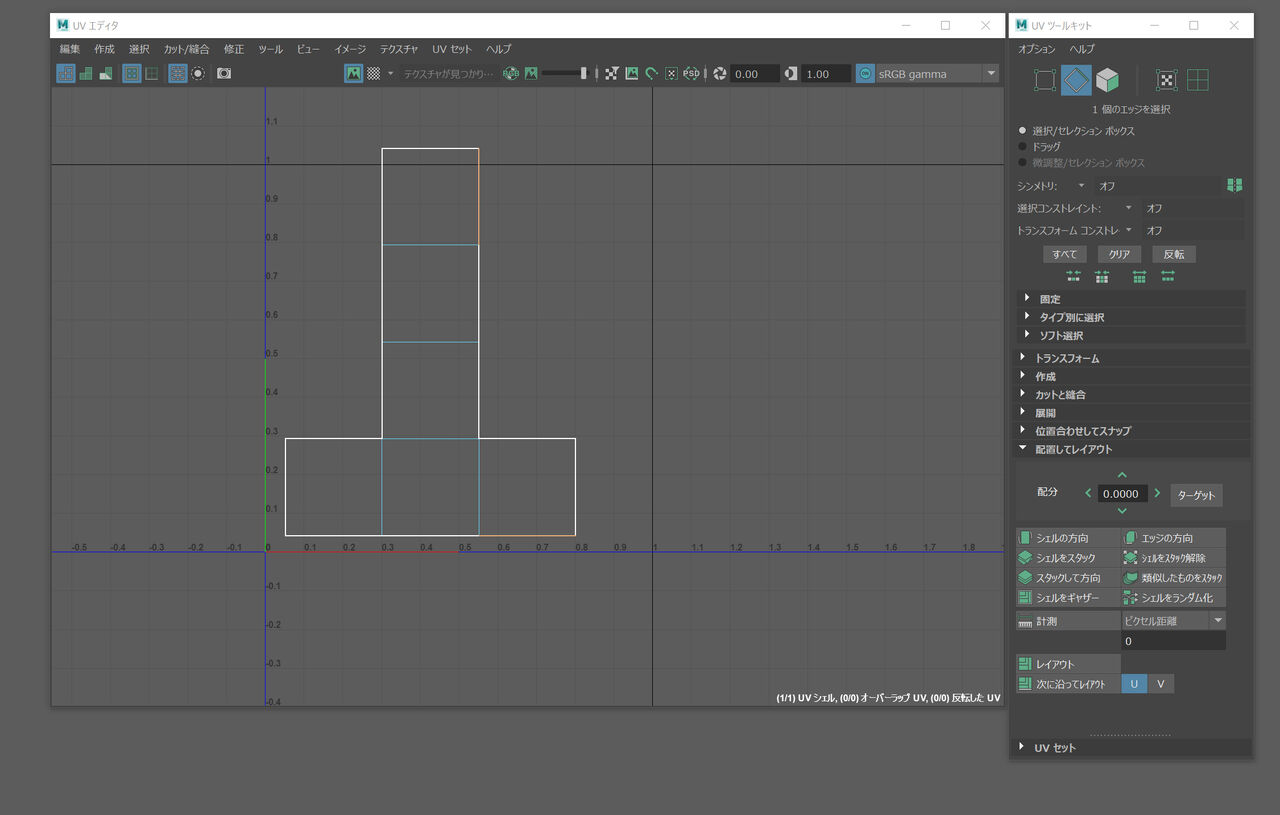This screenshot has width=1280, height=815.
Task: Click the grow selection arrows icon
Action: pyautogui.click(x=1167, y=276)
